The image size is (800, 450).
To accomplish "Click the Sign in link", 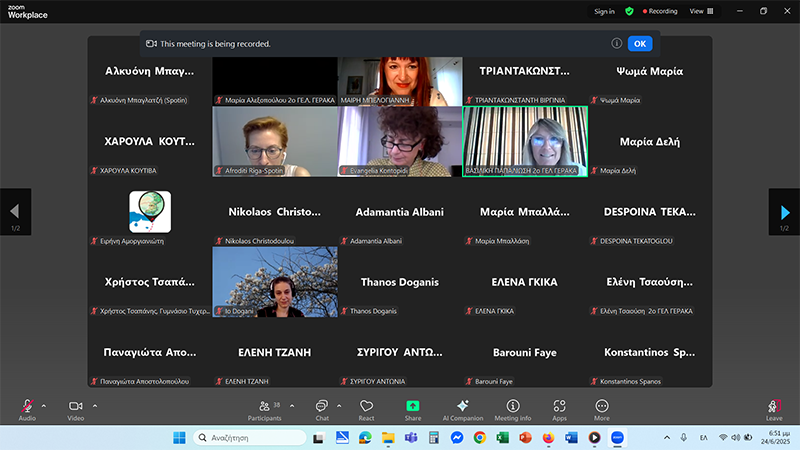I will click(604, 11).
